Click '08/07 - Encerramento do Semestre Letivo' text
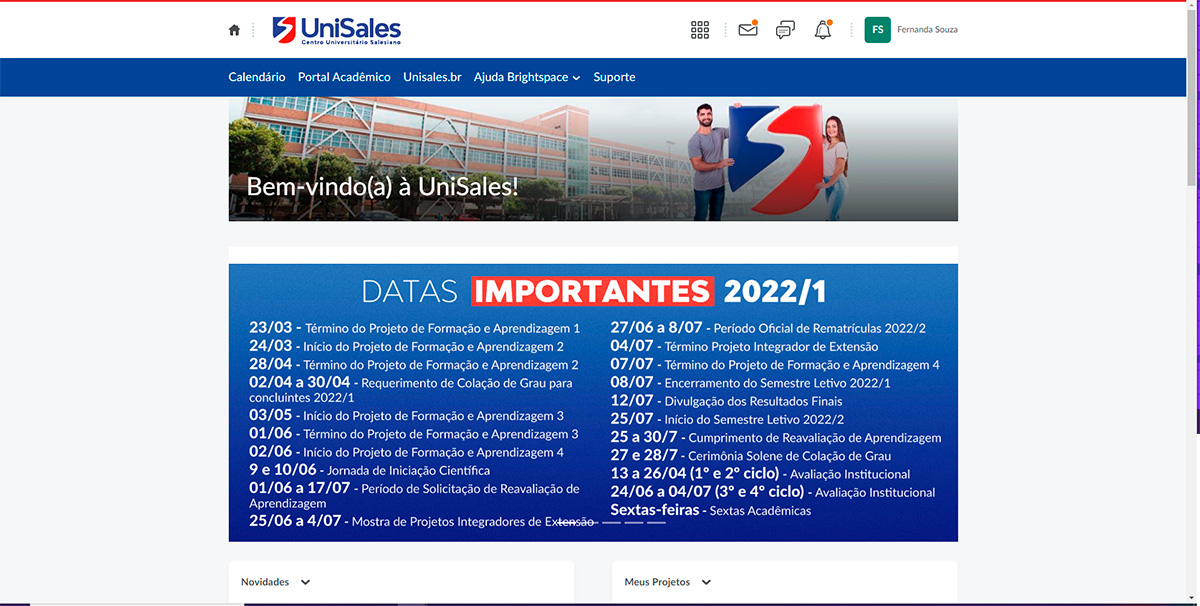This screenshot has width=1200, height=606. pyautogui.click(x=750, y=382)
